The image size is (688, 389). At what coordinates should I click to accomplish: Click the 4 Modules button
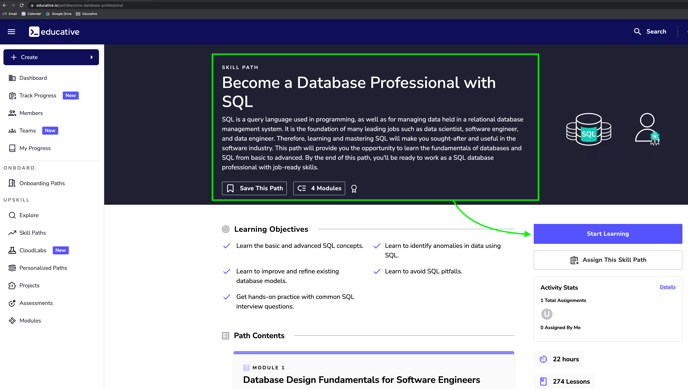[x=319, y=188]
